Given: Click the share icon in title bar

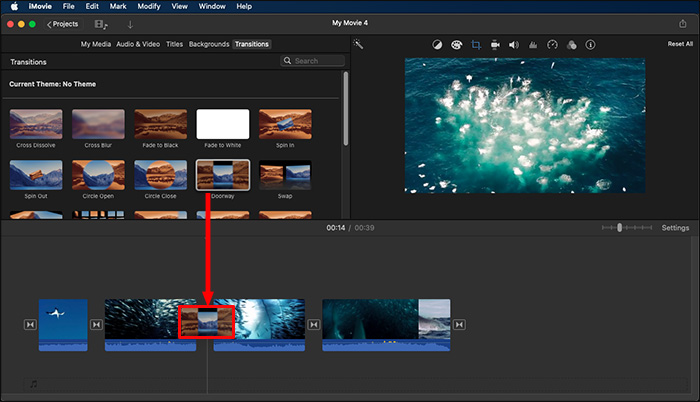Looking at the screenshot, I should (x=681, y=23).
